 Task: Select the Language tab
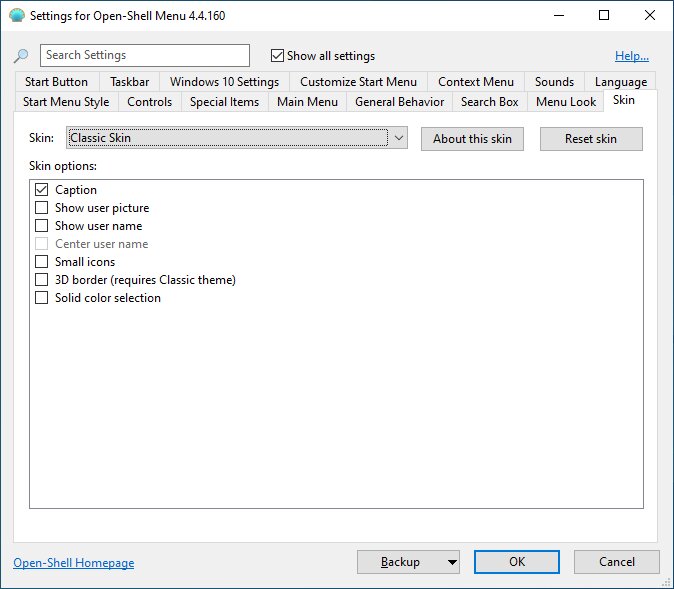click(x=621, y=82)
